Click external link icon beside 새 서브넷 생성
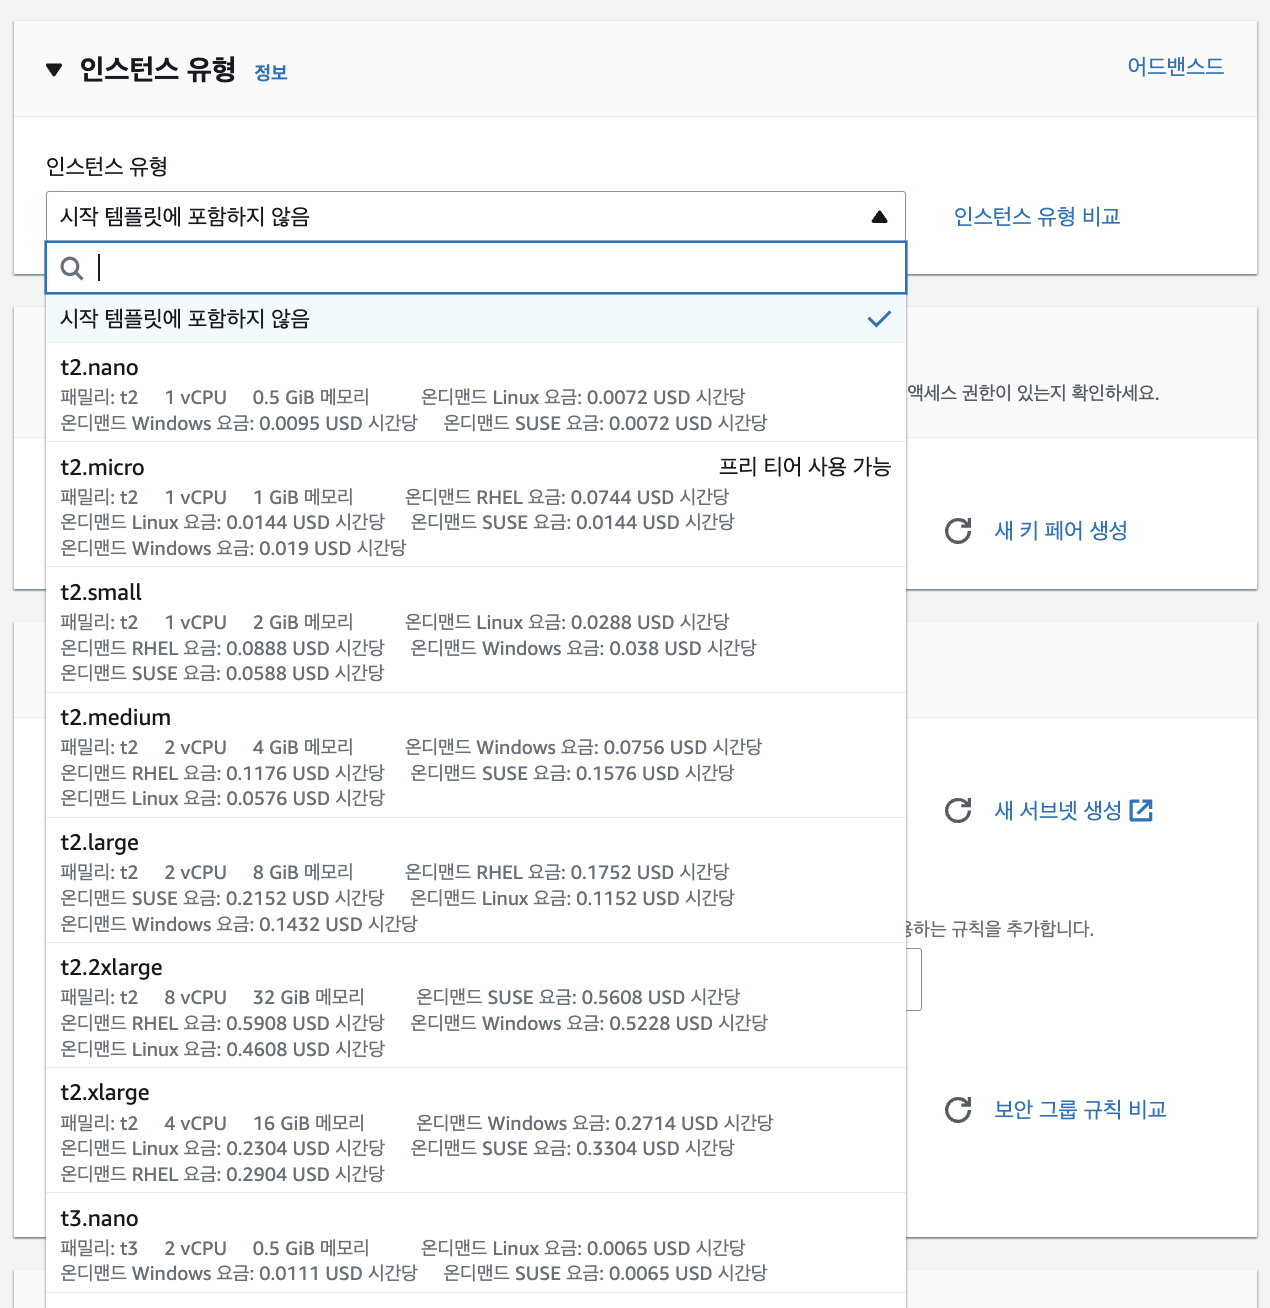The height and width of the screenshot is (1308, 1270). click(x=1141, y=811)
